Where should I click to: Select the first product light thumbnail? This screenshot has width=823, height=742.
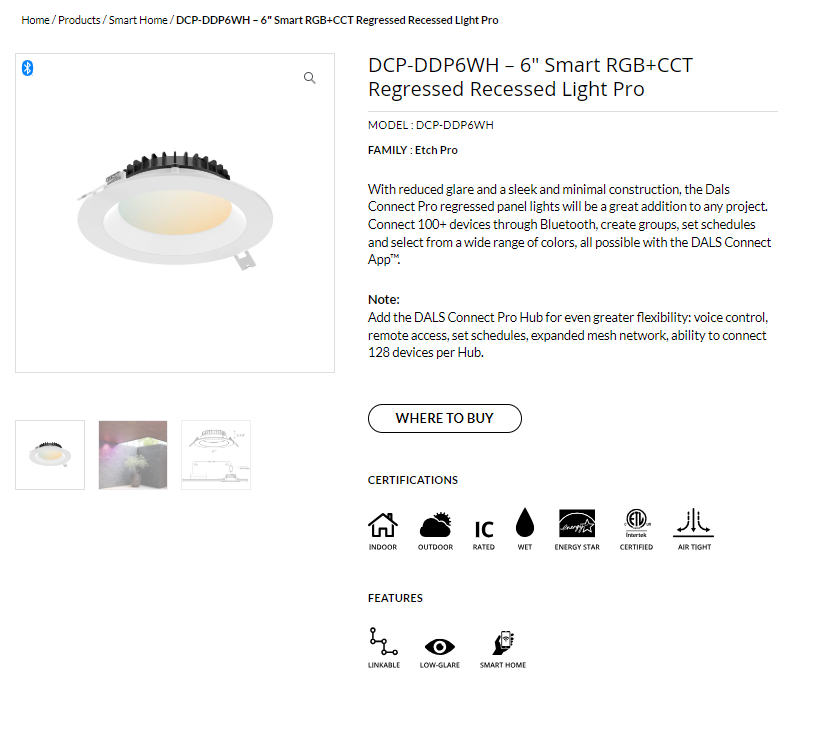coord(50,455)
